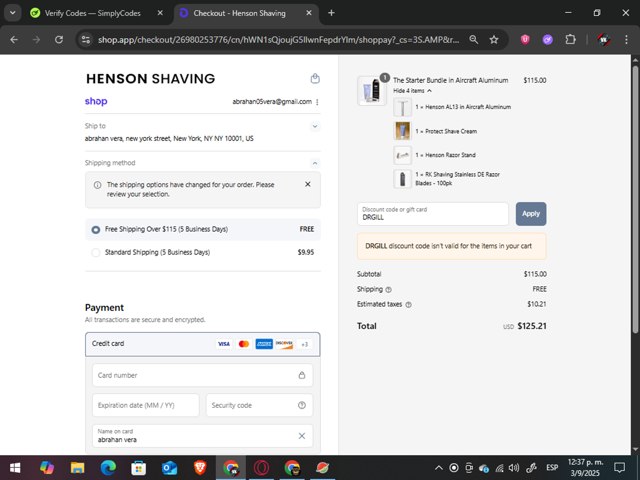The image size is (640, 480).
Task: Click the Visa card logo
Action: 224,344
